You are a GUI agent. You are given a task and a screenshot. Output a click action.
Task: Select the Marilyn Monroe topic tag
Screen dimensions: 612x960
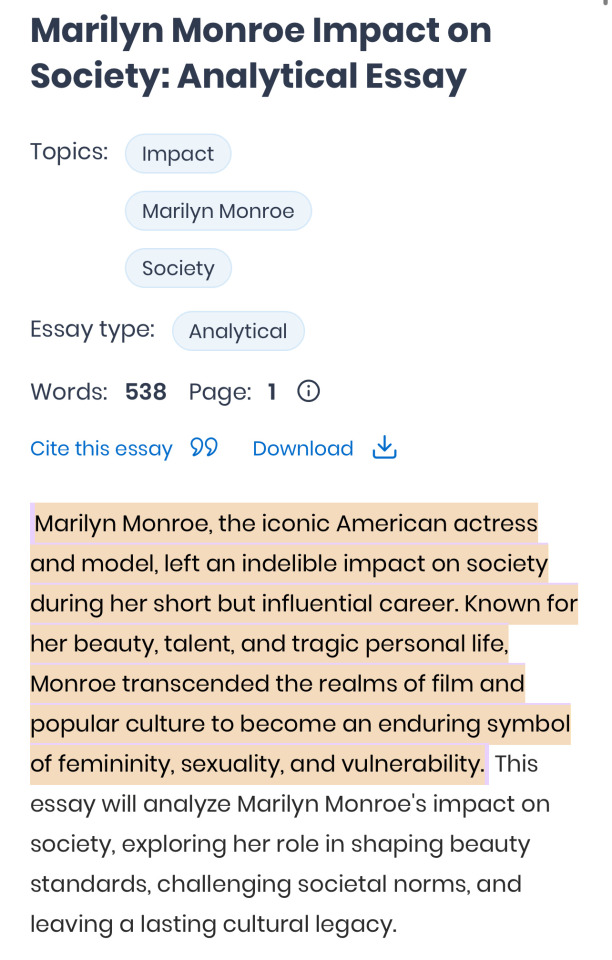218,211
